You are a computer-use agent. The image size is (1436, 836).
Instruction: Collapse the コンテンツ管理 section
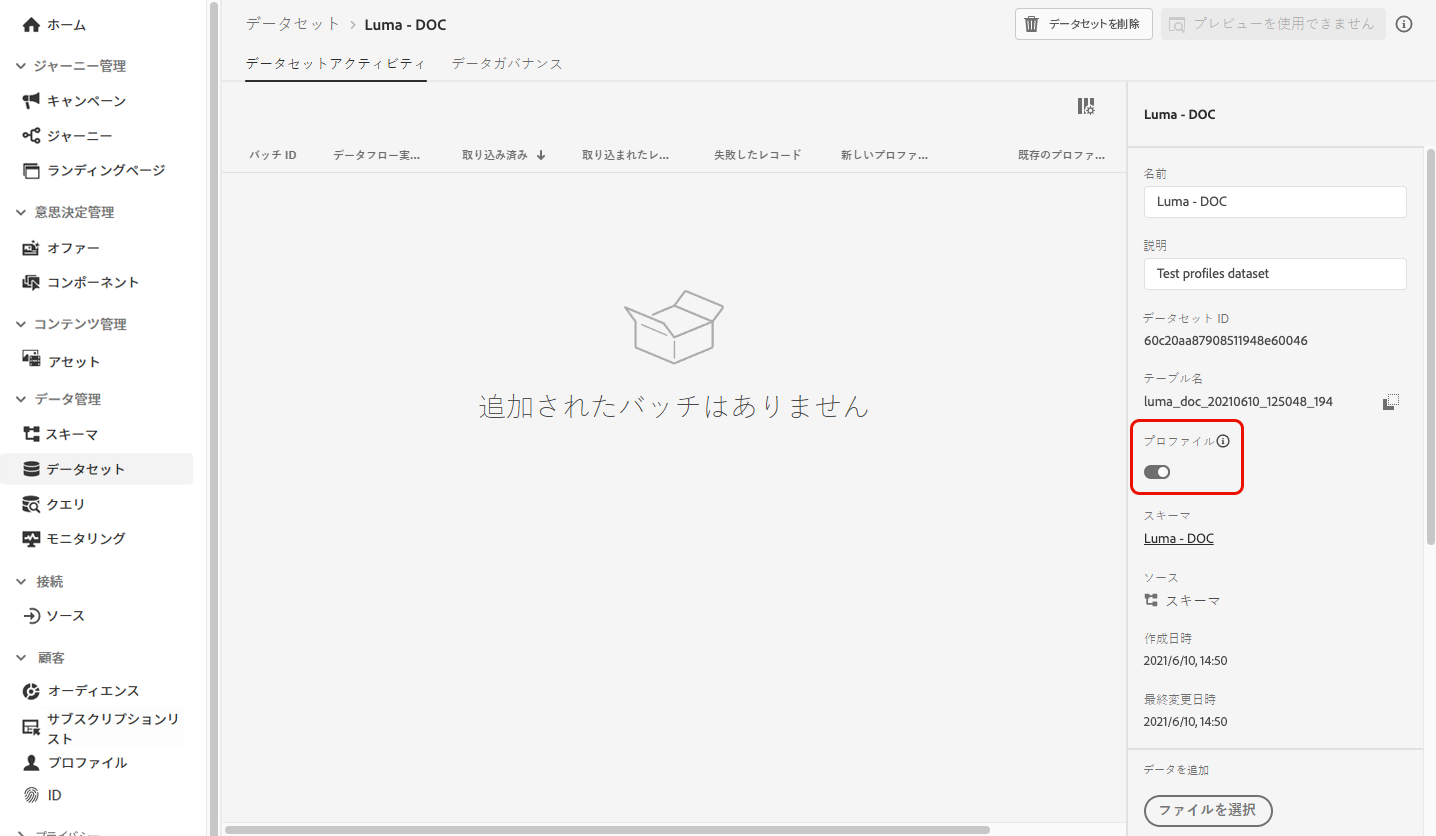coord(22,324)
